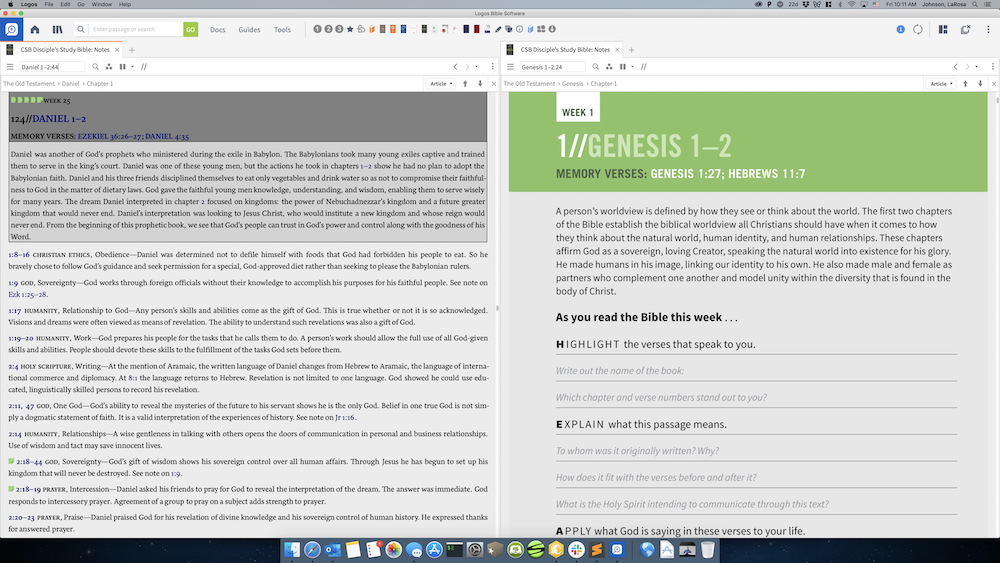1000x563 pixels.
Task: Expand columns dropdown arrow in left panel
Action: point(132,67)
